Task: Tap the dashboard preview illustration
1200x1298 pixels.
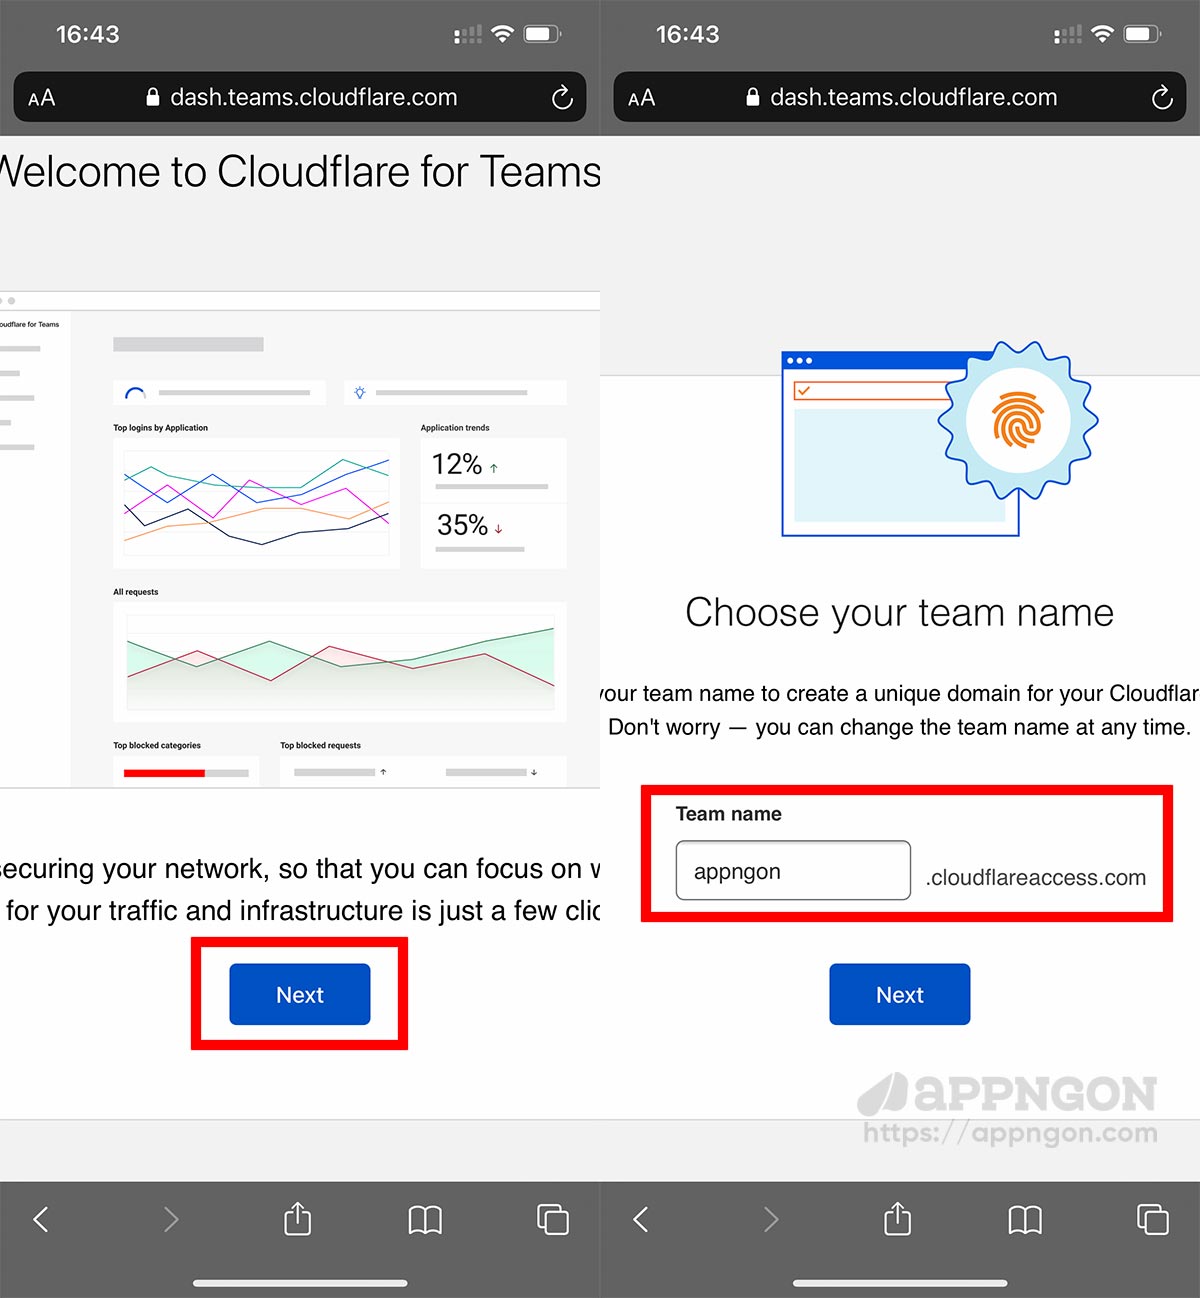Action: (x=300, y=540)
